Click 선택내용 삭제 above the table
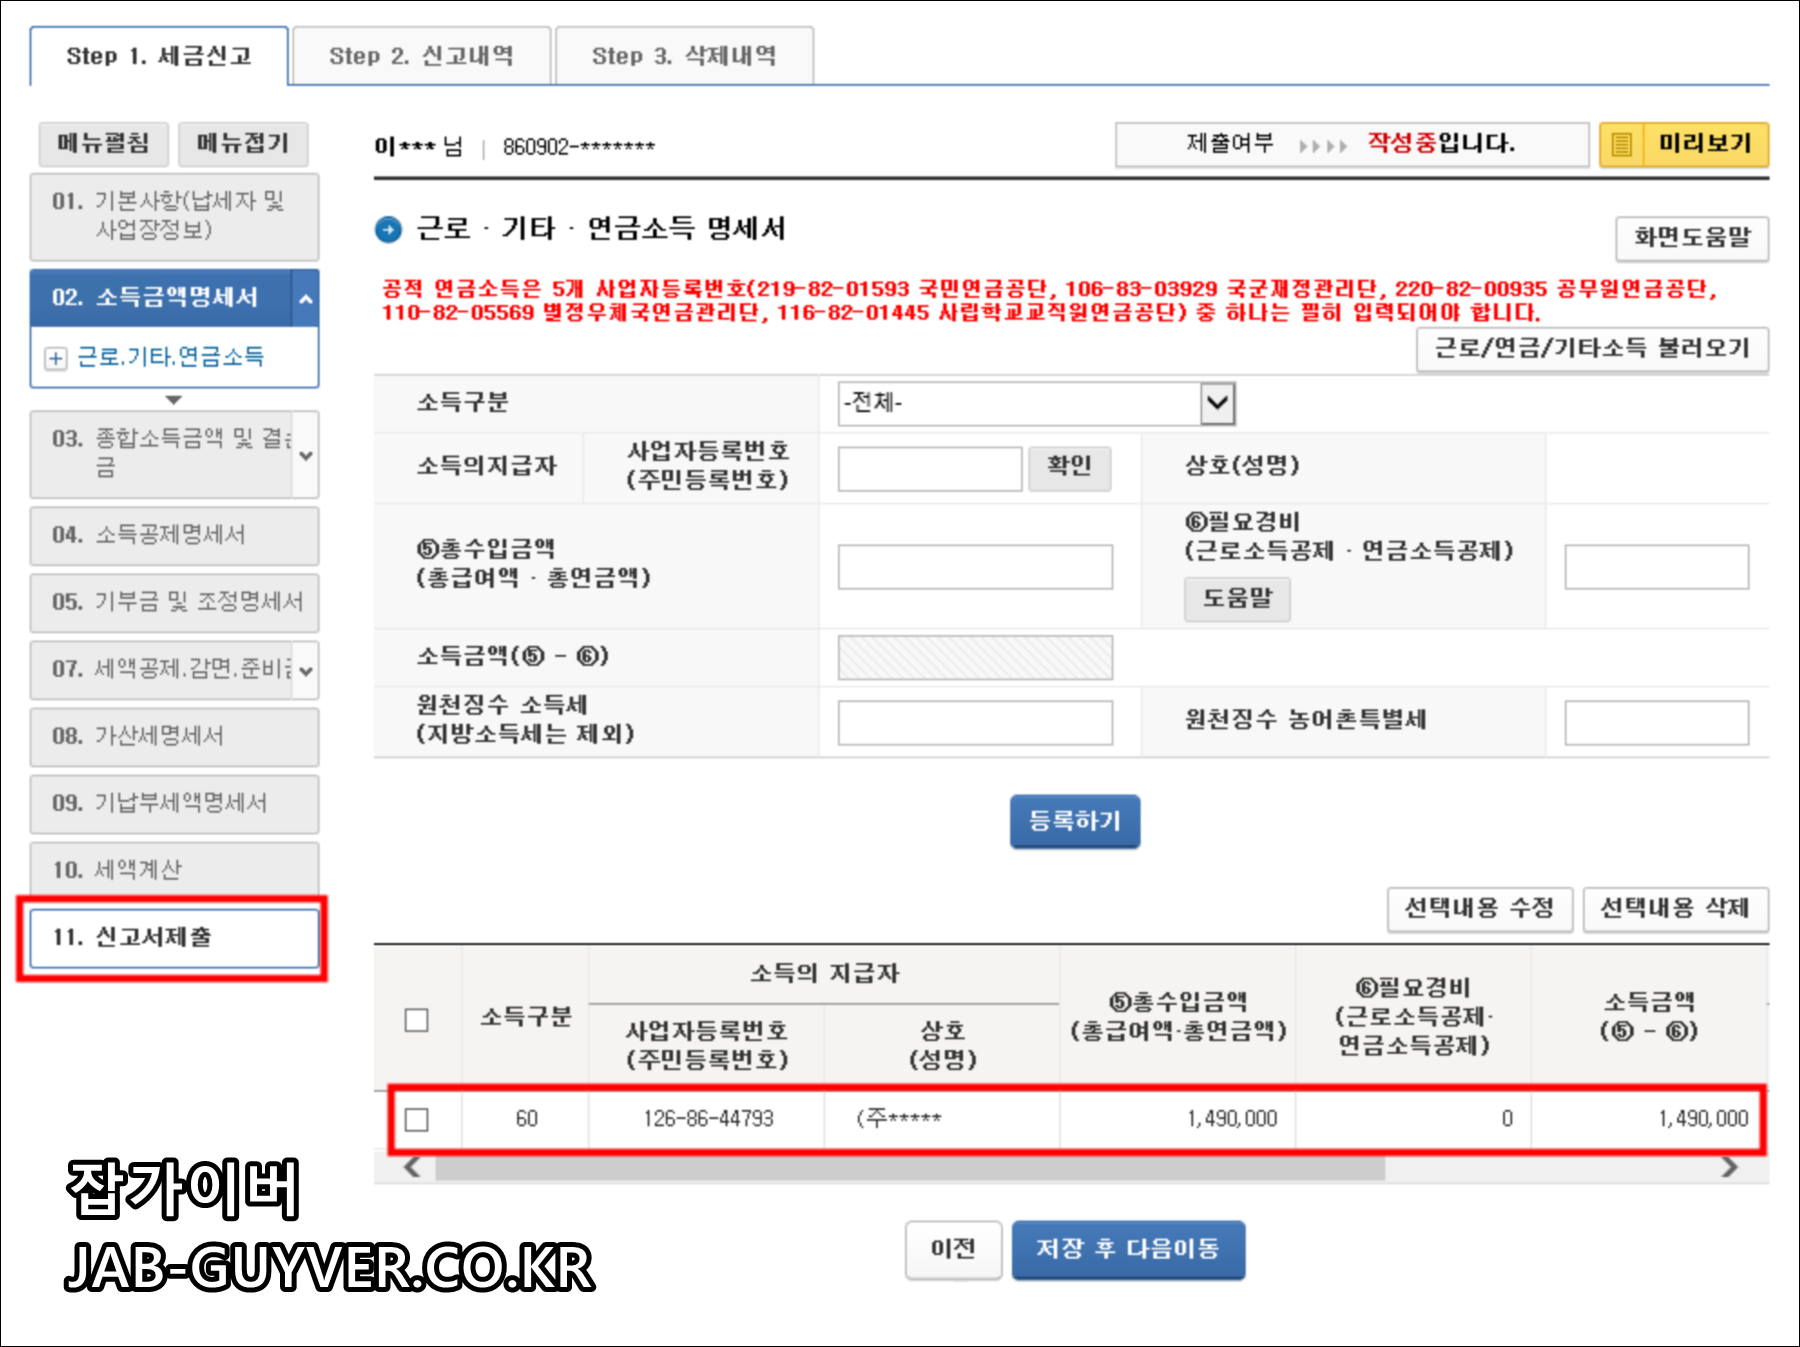The height and width of the screenshot is (1347, 1800). [1676, 910]
